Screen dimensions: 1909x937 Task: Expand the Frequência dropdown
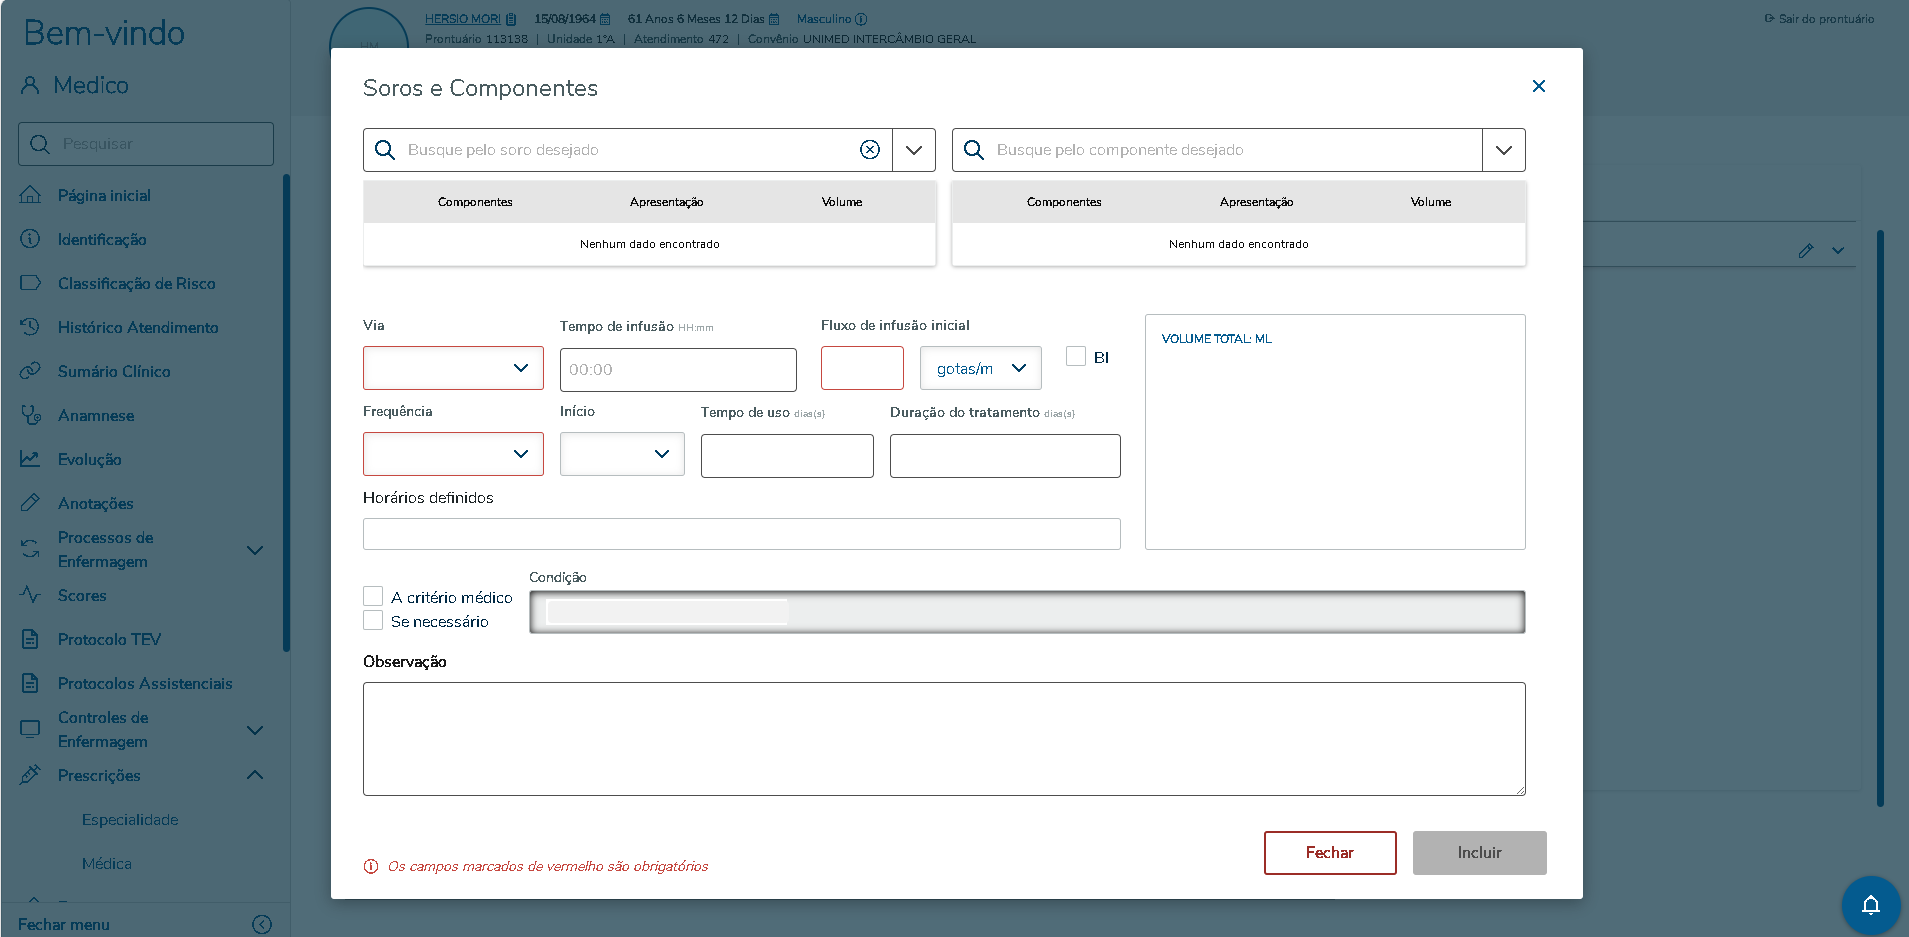(x=453, y=454)
